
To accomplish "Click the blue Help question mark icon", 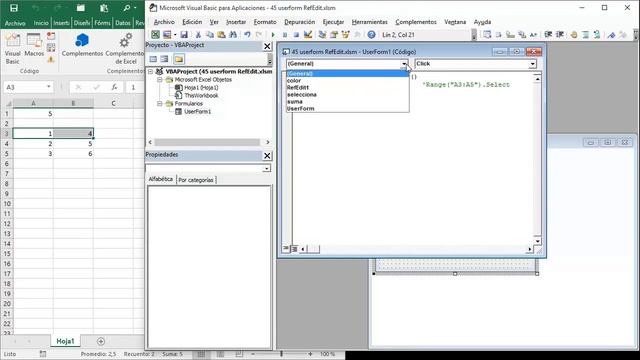I will (371, 35).
